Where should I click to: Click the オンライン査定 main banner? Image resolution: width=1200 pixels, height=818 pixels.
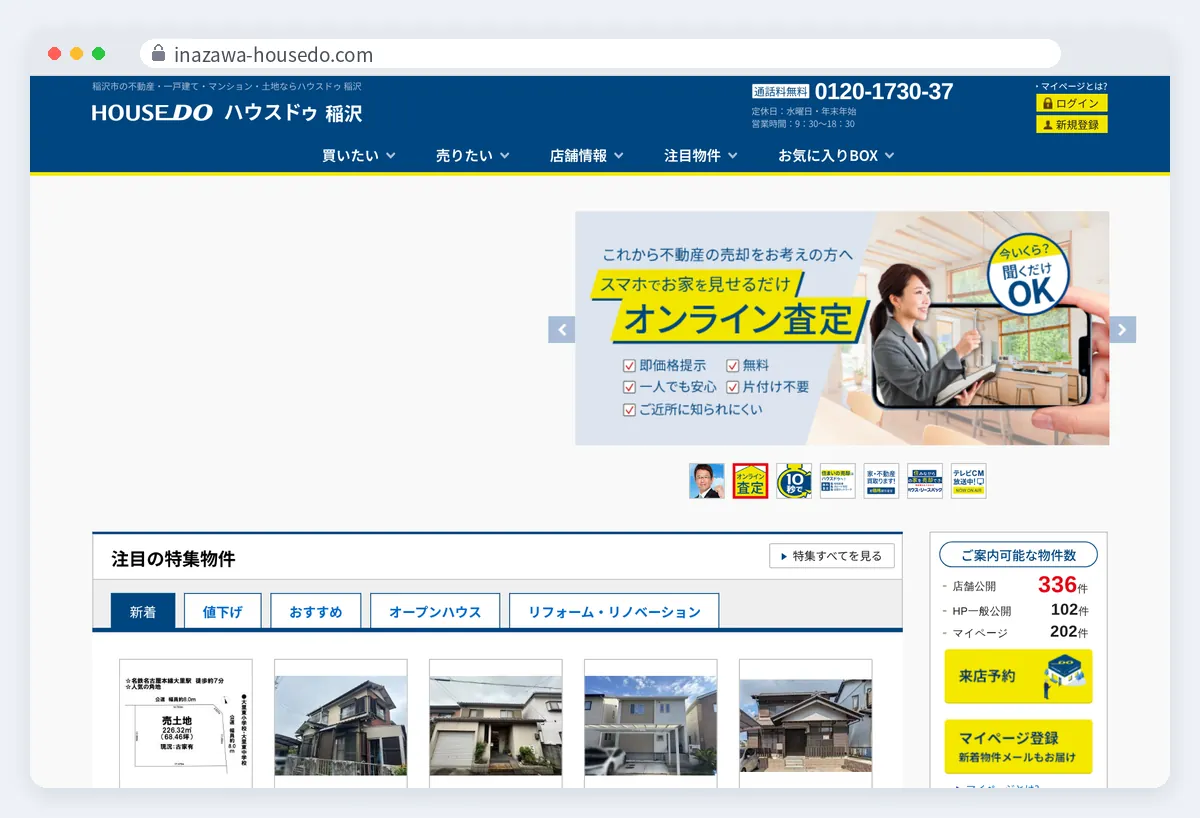click(x=842, y=328)
